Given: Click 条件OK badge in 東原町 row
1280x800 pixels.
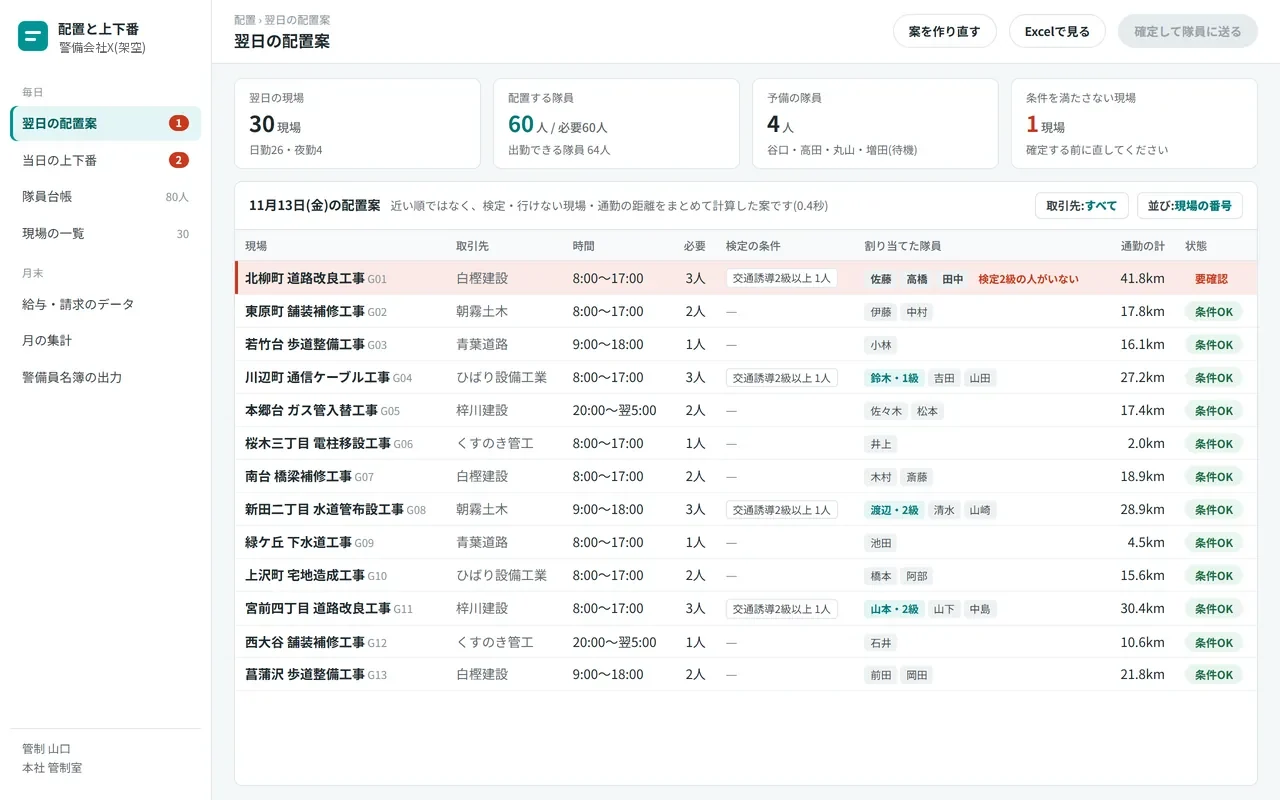Looking at the screenshot, I should (x=1214, y=312).
